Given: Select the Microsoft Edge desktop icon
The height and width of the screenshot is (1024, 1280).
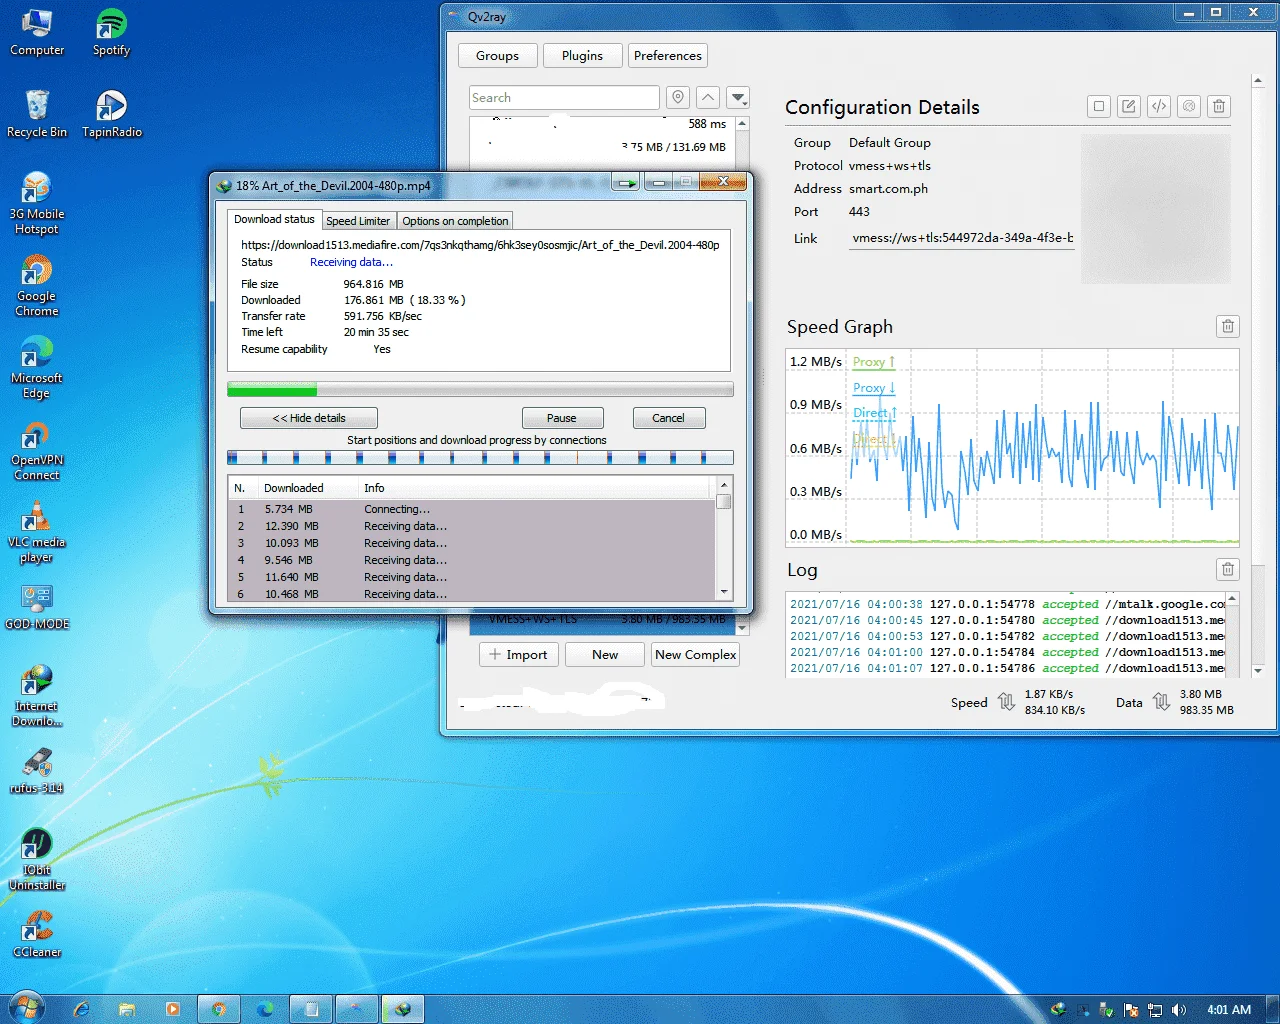Looking at the screenshot, I should [x=37, y=368].
